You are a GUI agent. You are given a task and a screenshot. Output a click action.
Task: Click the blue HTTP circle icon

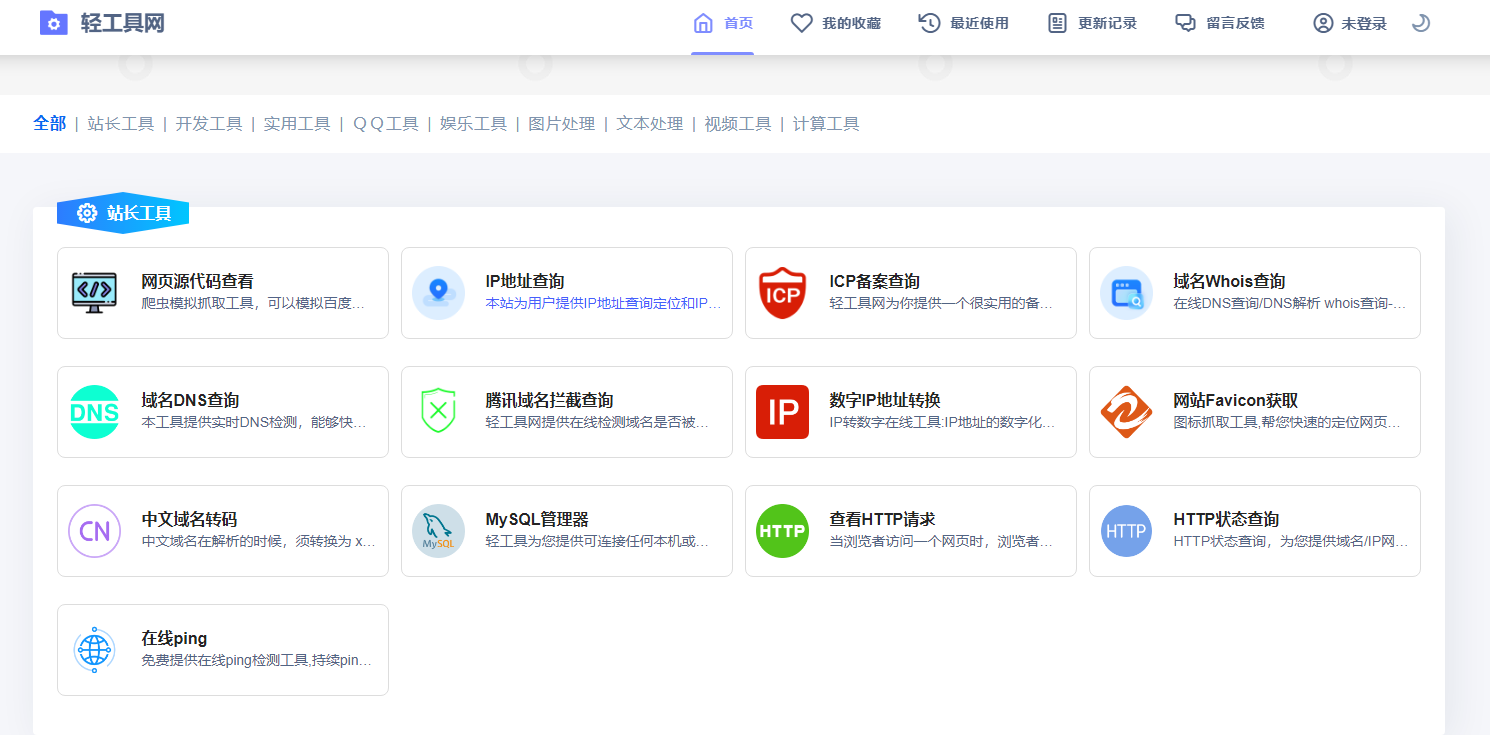click(x=1126, y=531)
